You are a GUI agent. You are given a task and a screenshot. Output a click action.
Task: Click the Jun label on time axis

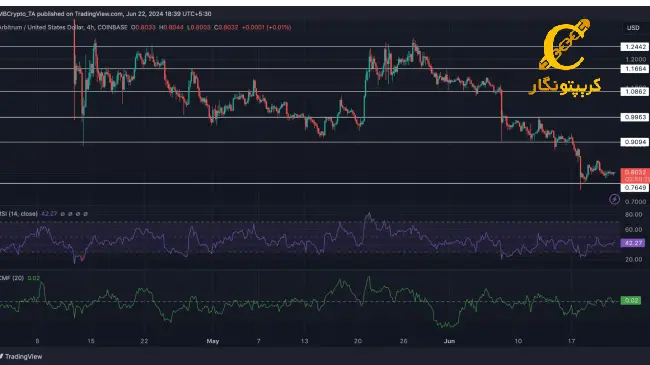pos(449,341)
